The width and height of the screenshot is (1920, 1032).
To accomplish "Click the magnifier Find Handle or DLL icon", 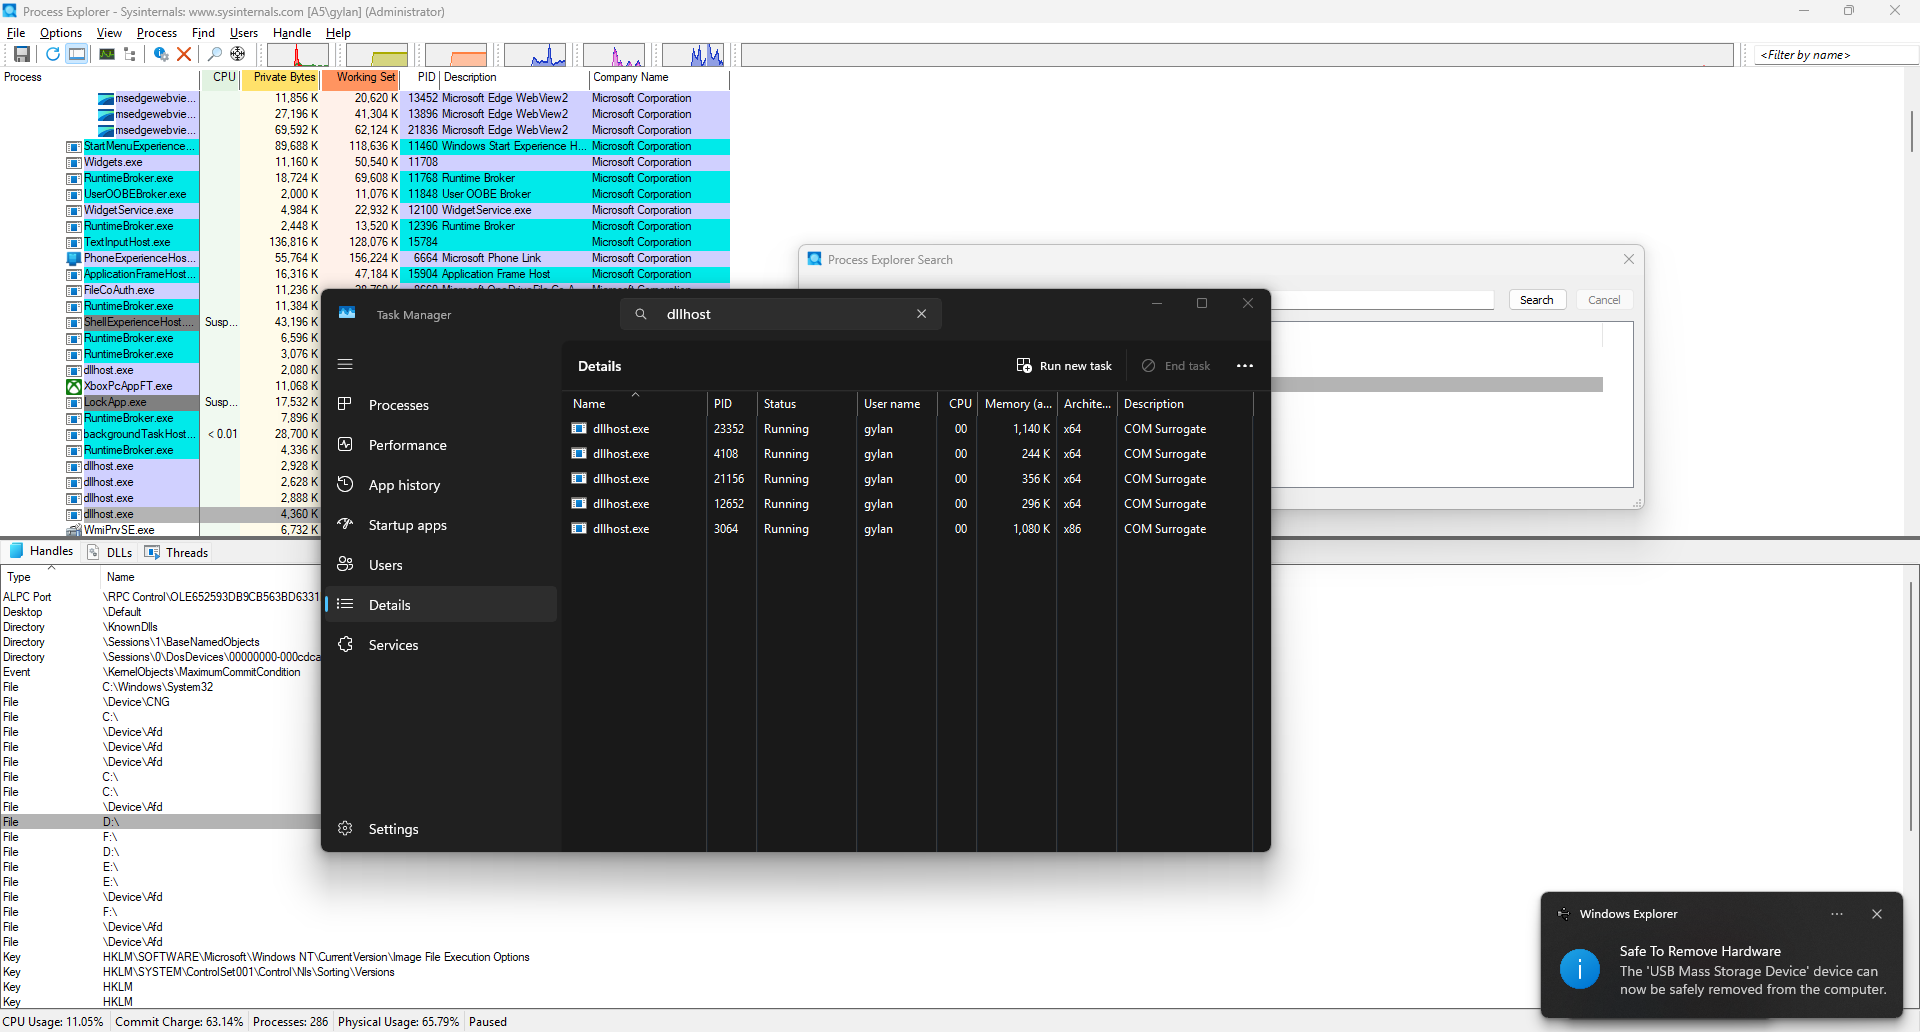I will click(214, 54).
